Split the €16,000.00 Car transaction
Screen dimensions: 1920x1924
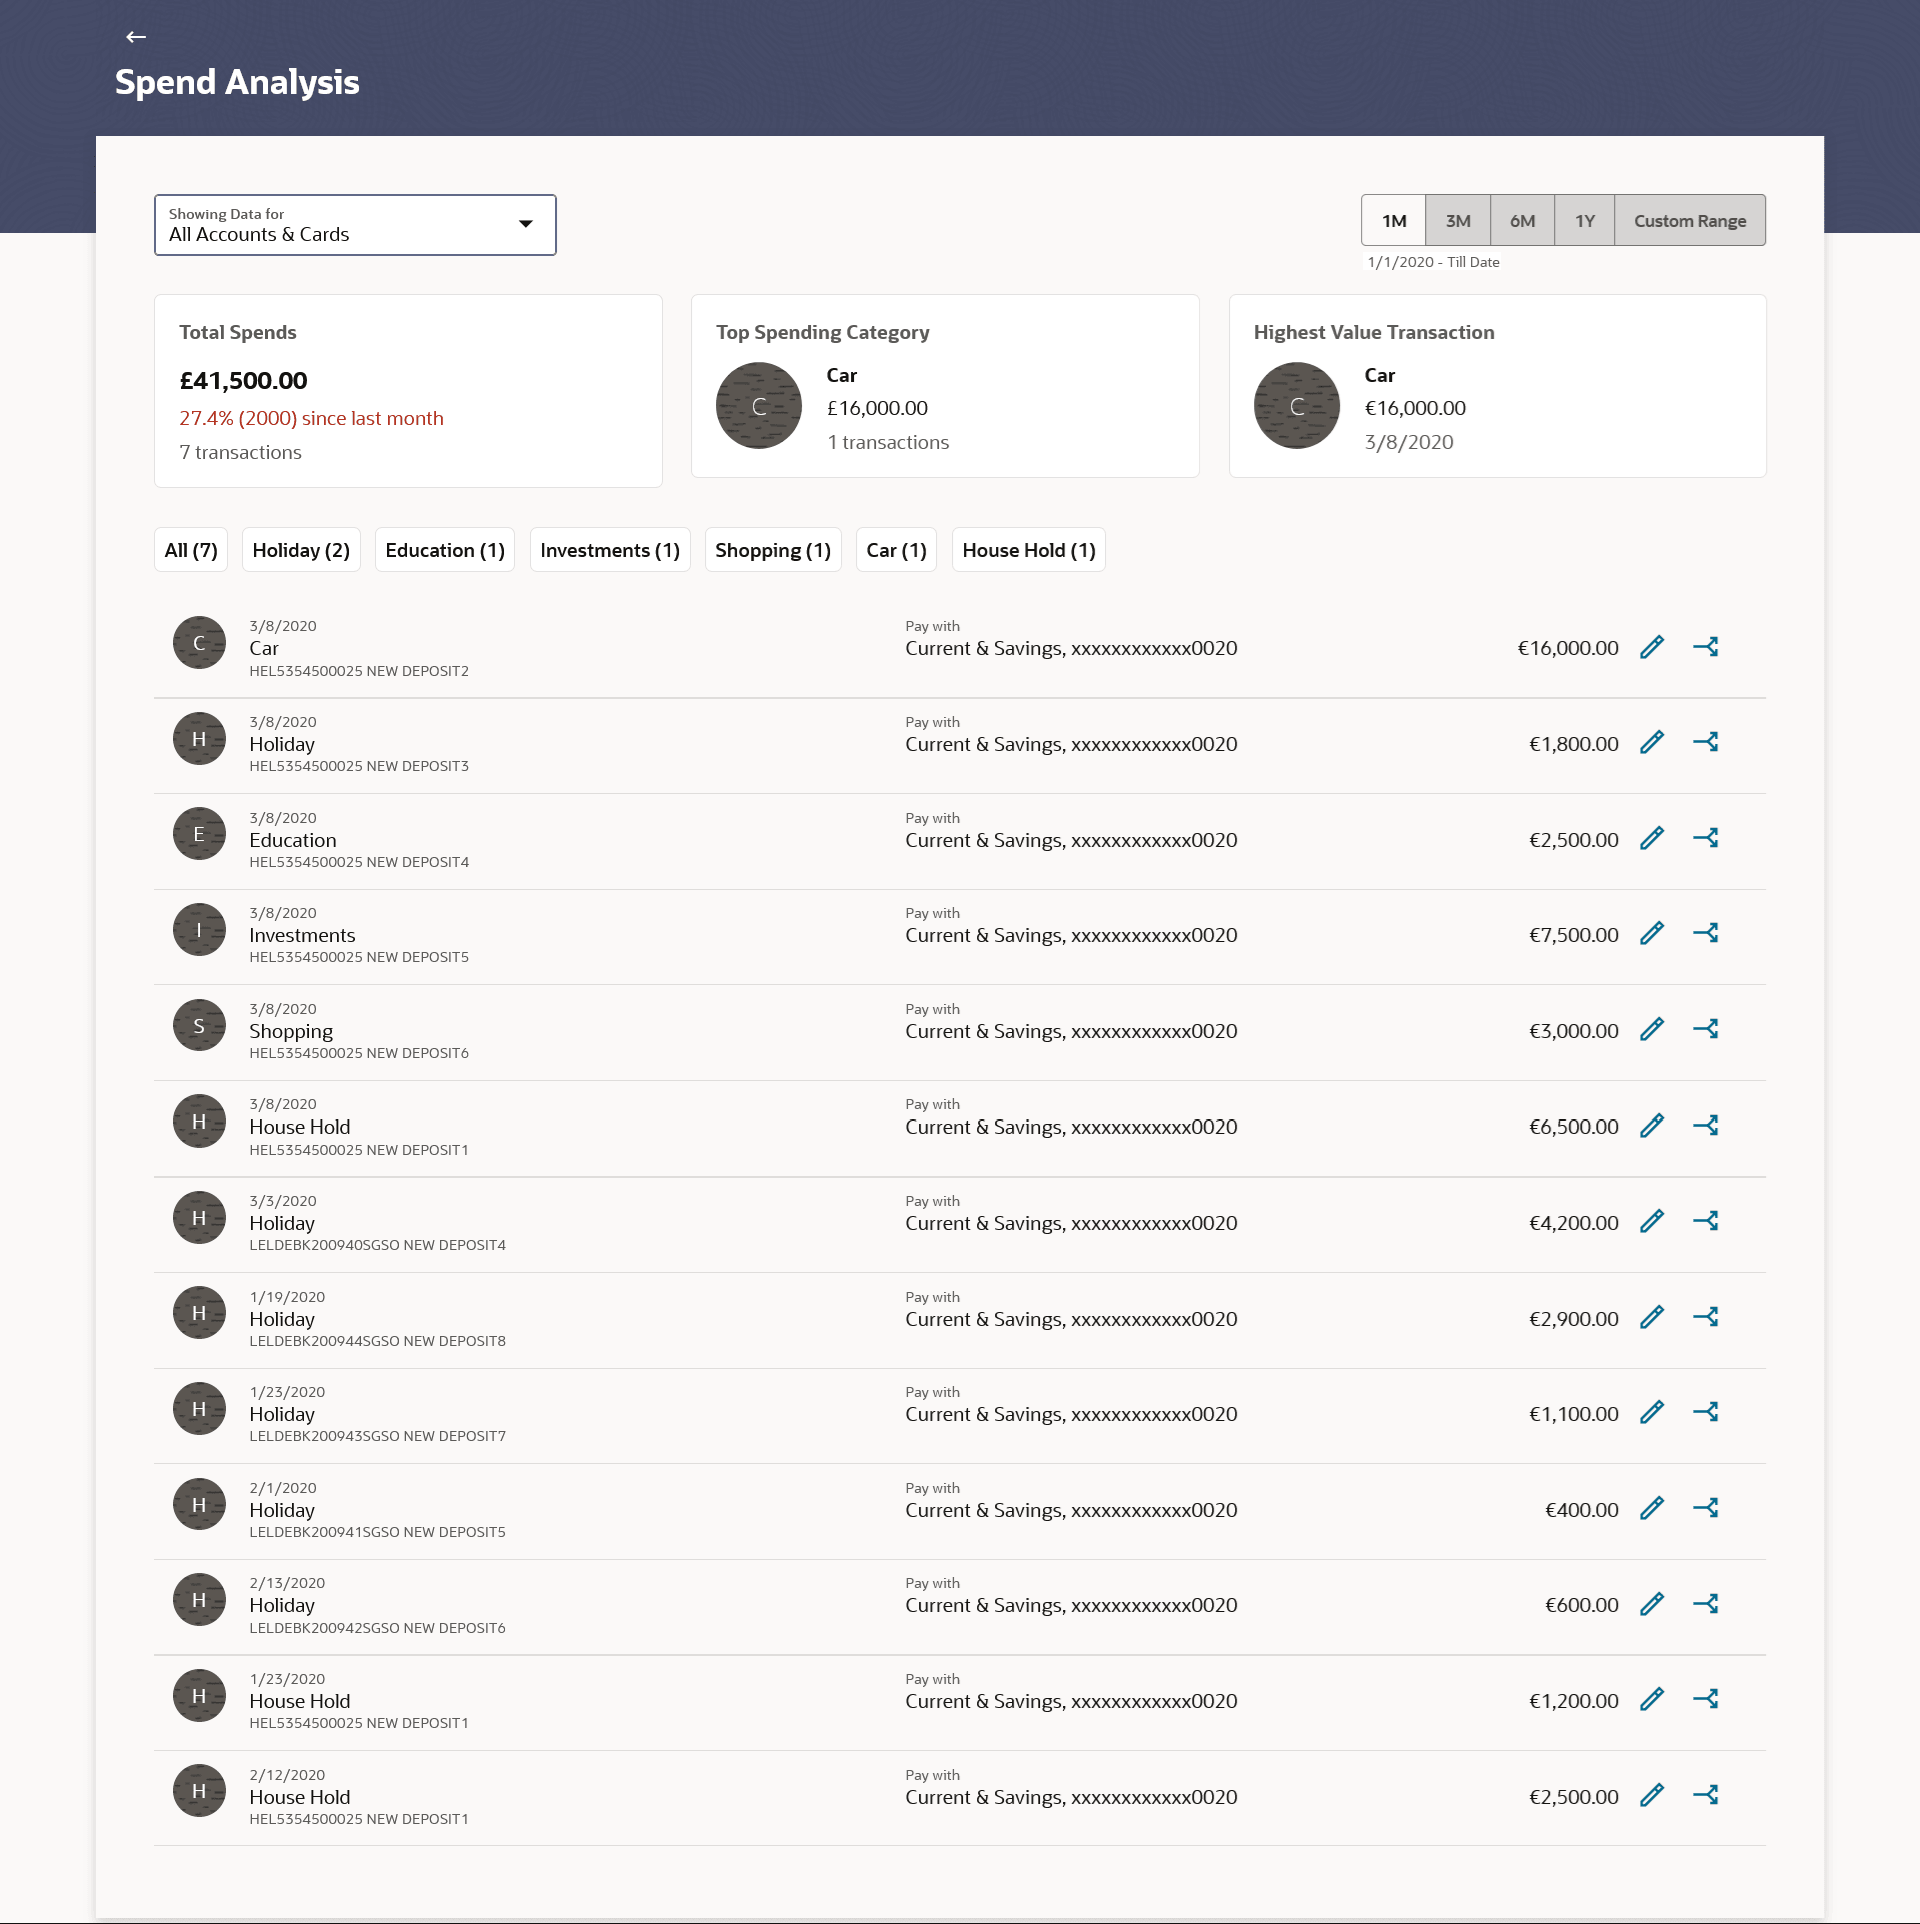(1706, 647)
